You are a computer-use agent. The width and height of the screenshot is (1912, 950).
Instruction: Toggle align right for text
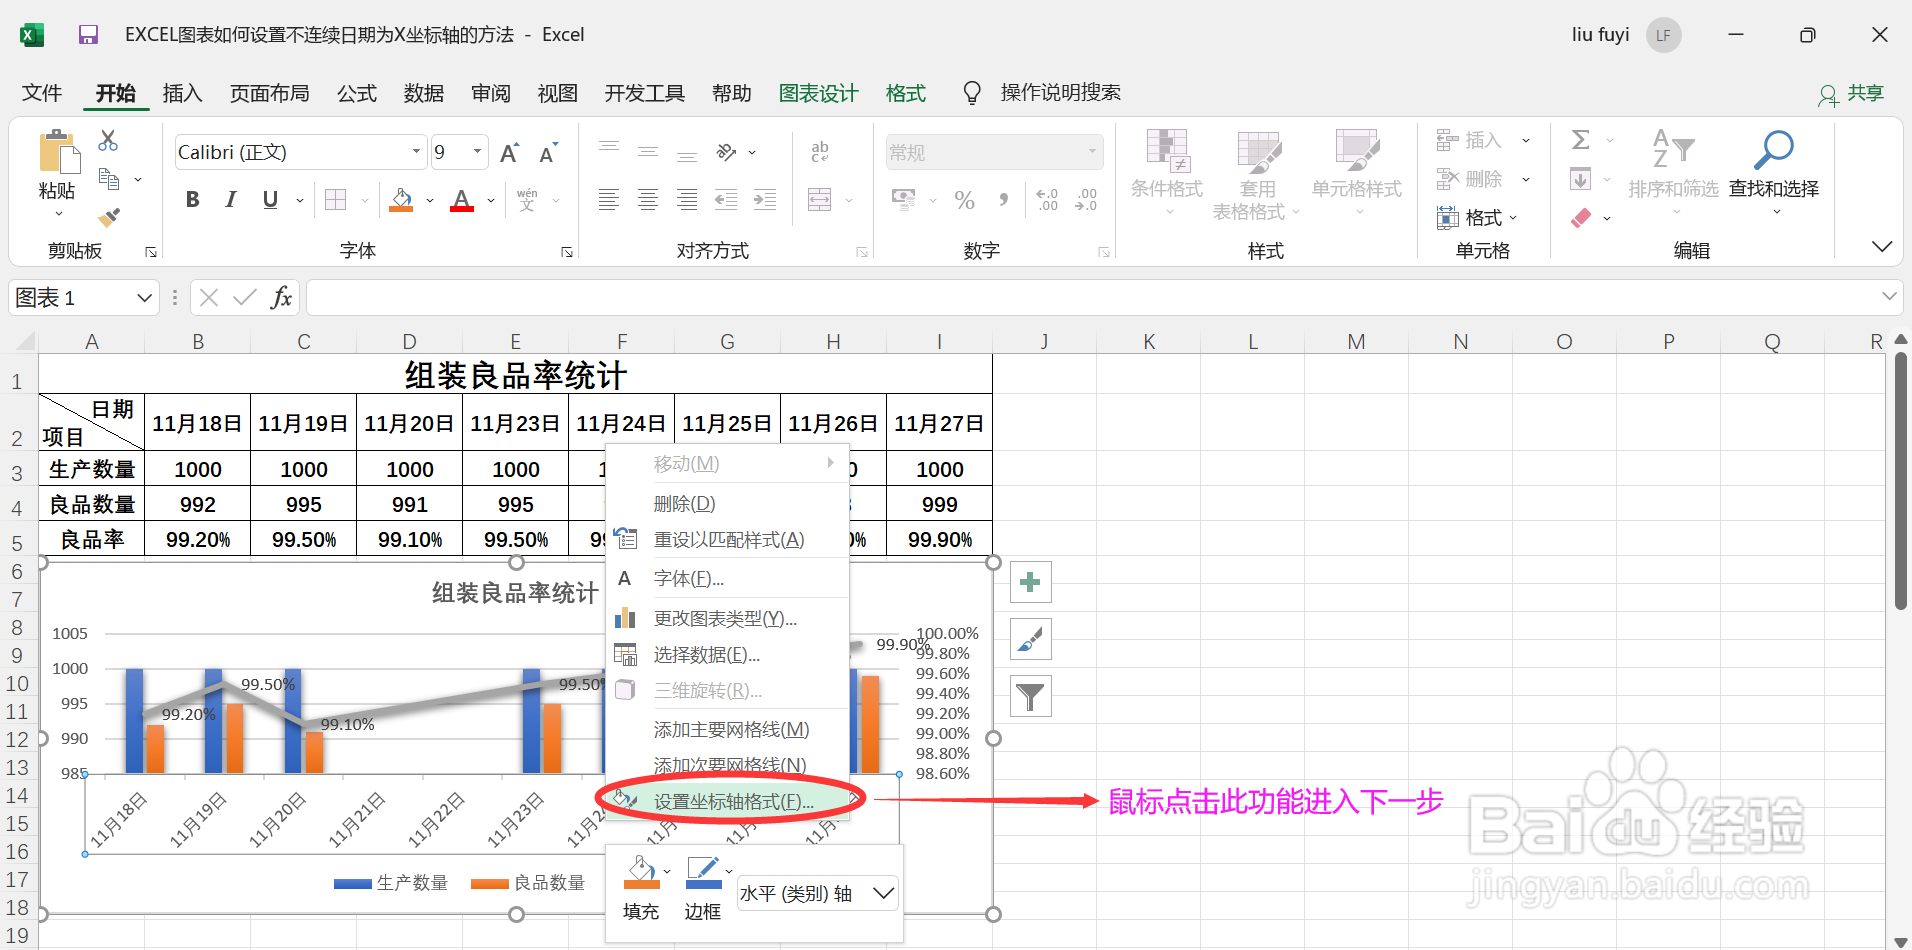click(x=687, y=200)
